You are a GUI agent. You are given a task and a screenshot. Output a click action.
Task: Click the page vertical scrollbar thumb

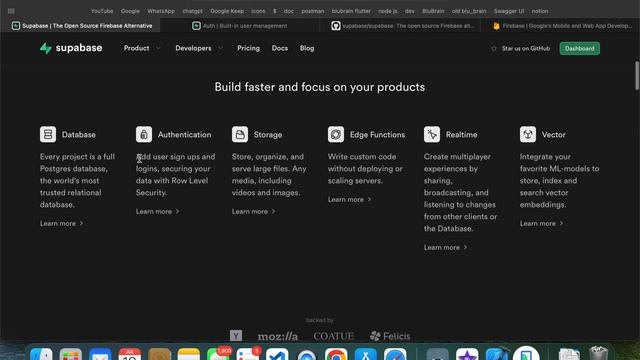[637, 76]
